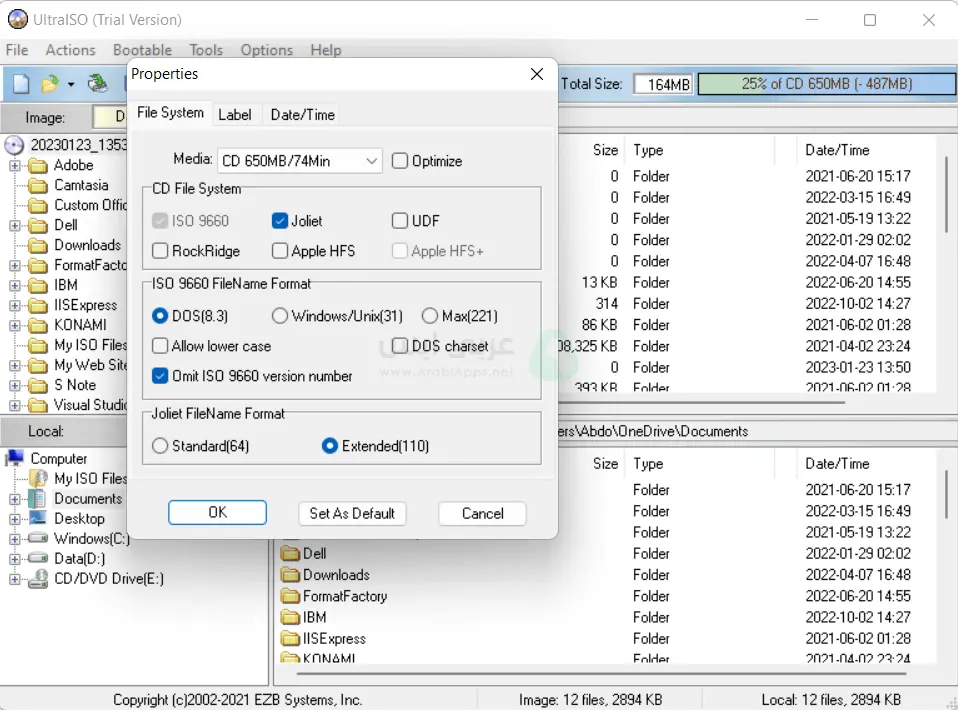
Task: Click the Windows(C:) drive icon
Action: click(x=38, y=539)
